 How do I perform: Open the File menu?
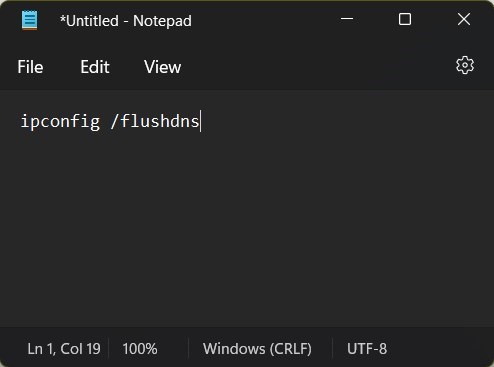[30, 67]
